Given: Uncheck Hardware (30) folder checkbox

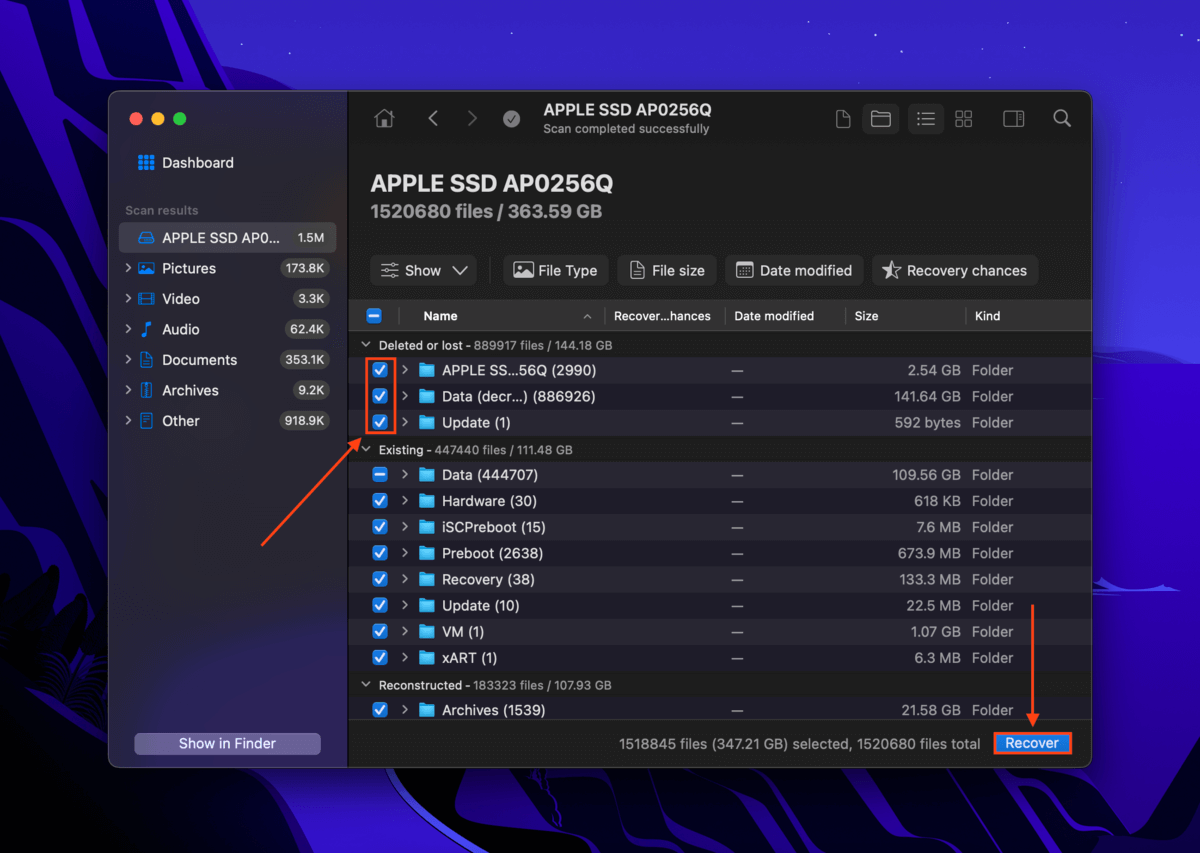Looking at the screenshot, I should (380, 501).
